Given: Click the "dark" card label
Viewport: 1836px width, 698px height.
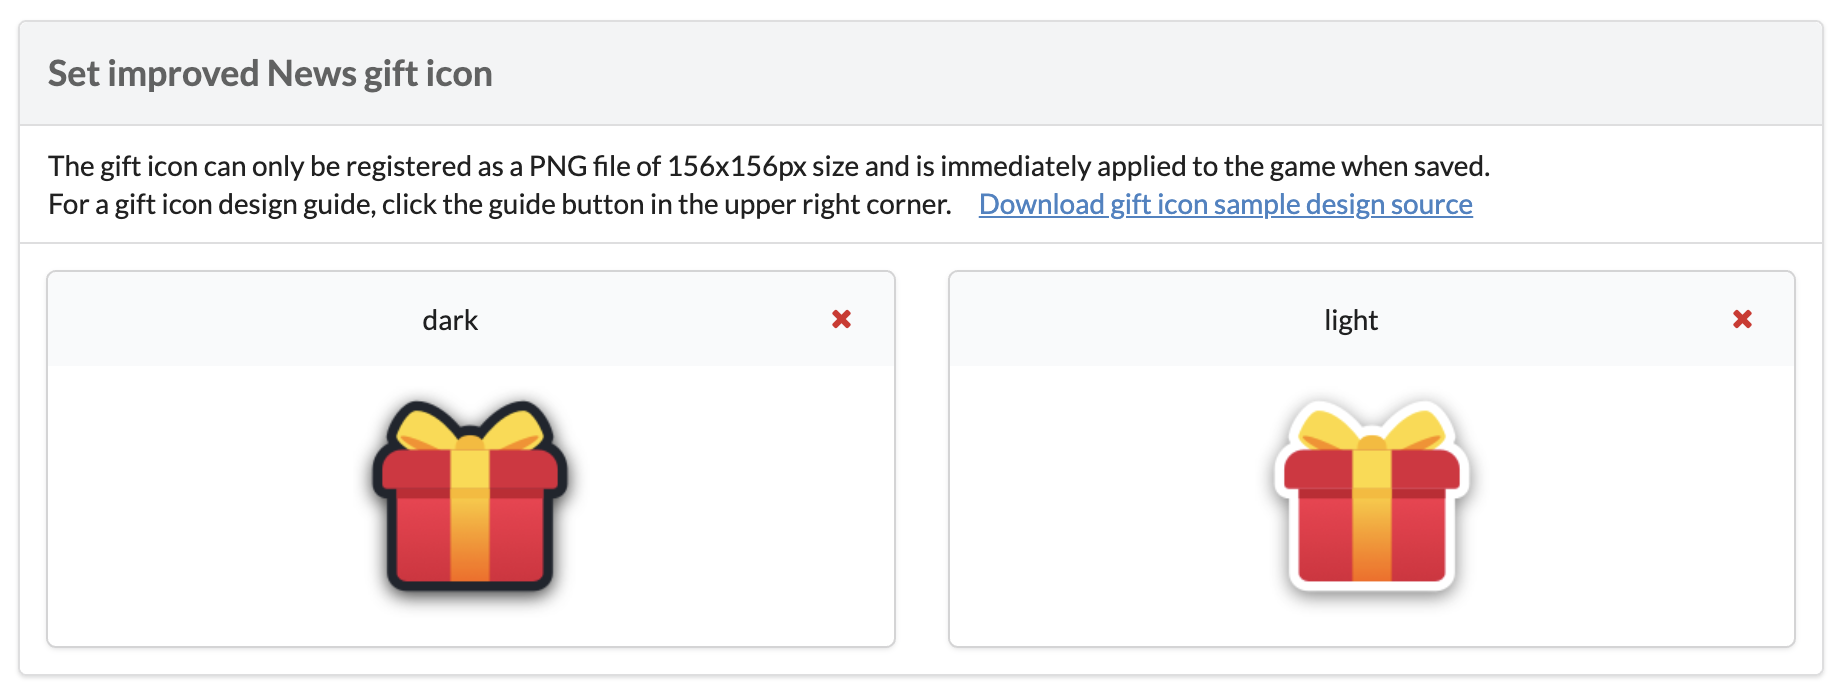Looking at the screenshot, I should 450,320.
